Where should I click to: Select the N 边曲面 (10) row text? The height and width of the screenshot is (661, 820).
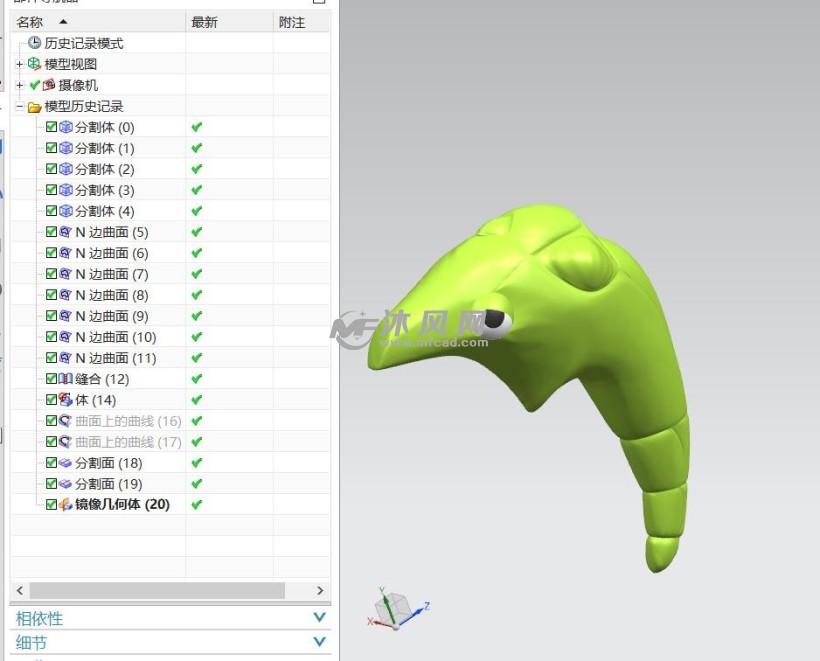[116, 337]
